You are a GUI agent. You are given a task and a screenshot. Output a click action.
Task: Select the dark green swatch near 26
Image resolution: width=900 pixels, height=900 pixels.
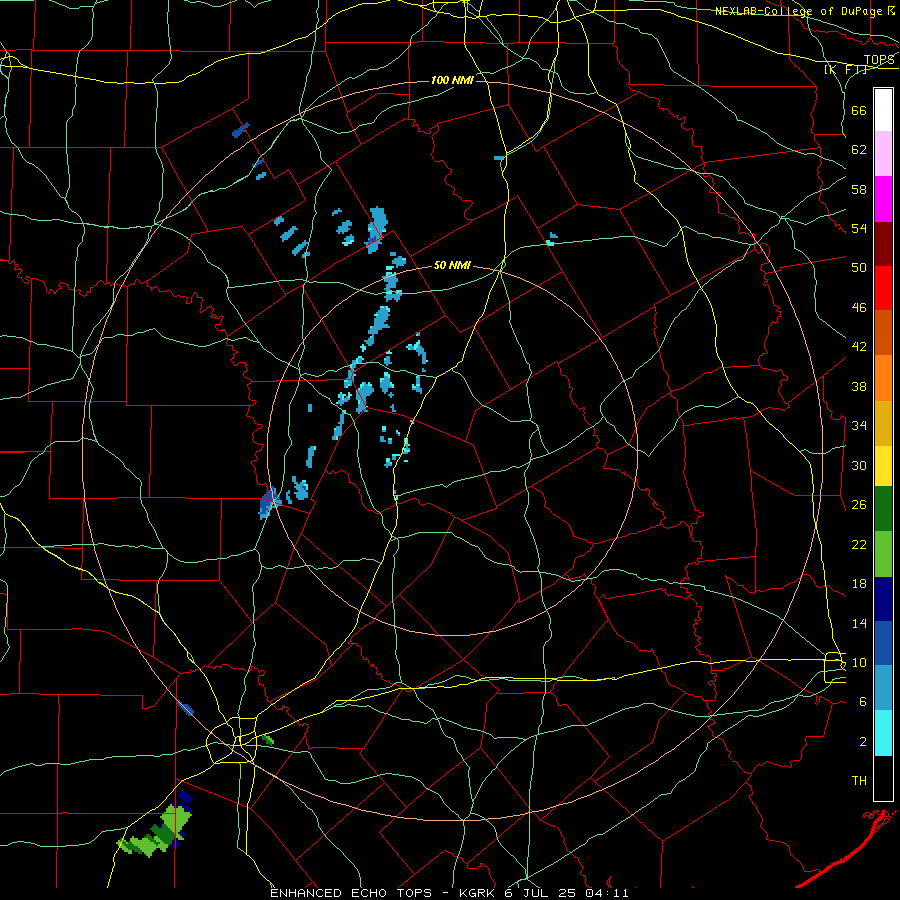[x=883, y=509]
